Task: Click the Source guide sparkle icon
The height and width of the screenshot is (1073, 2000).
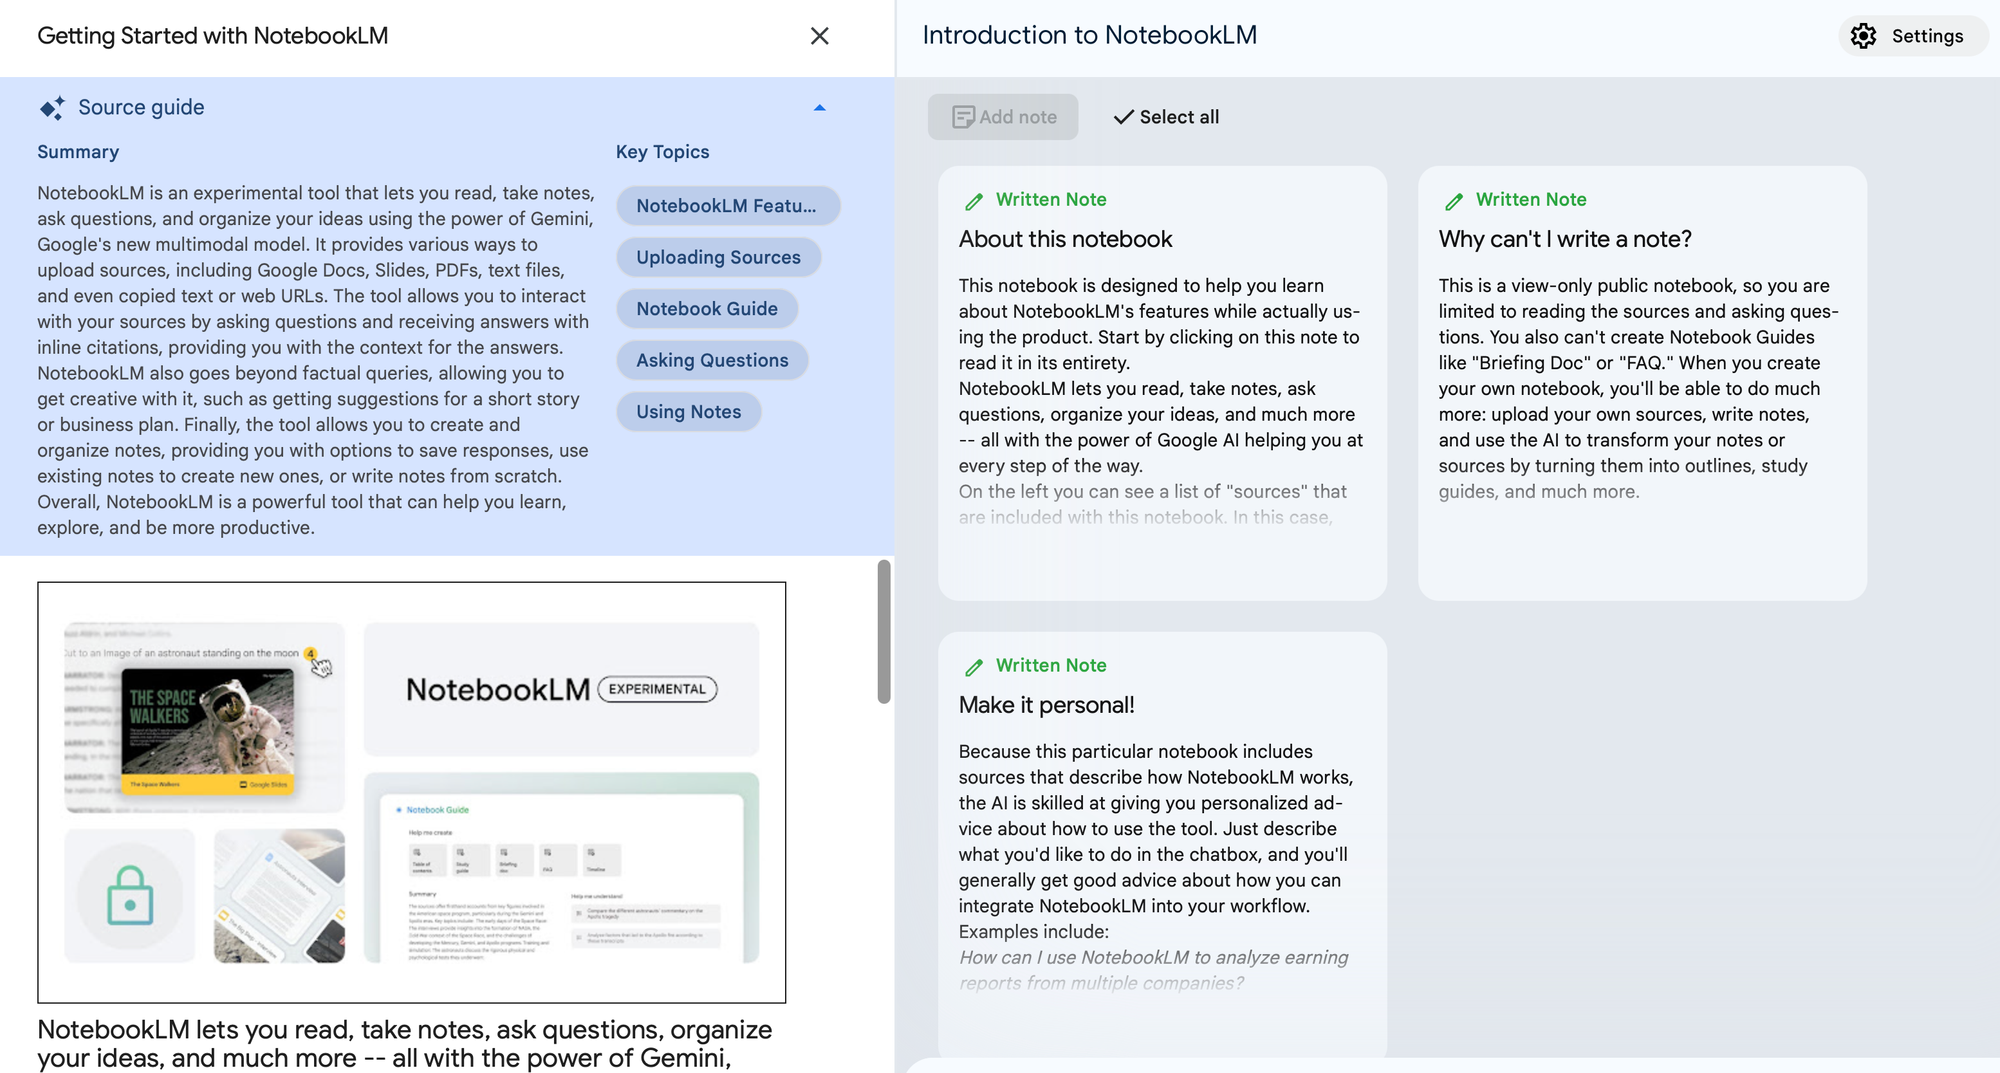Action: click(x=52, y=108)
